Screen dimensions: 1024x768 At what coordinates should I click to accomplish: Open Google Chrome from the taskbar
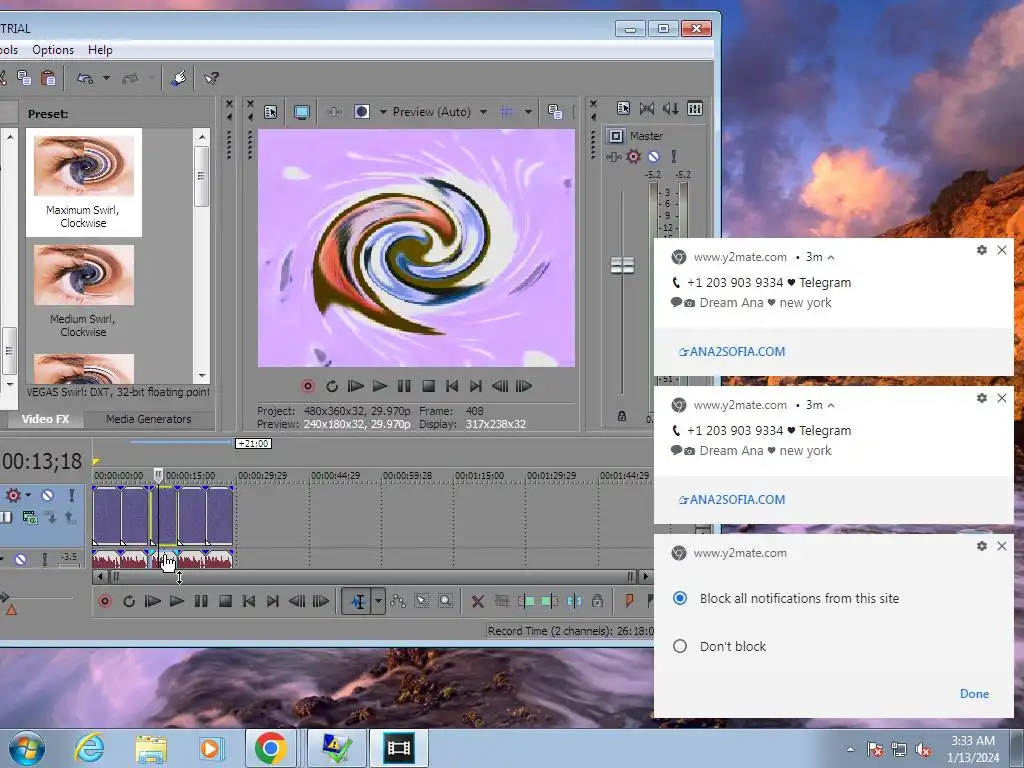tap(271, 748)
